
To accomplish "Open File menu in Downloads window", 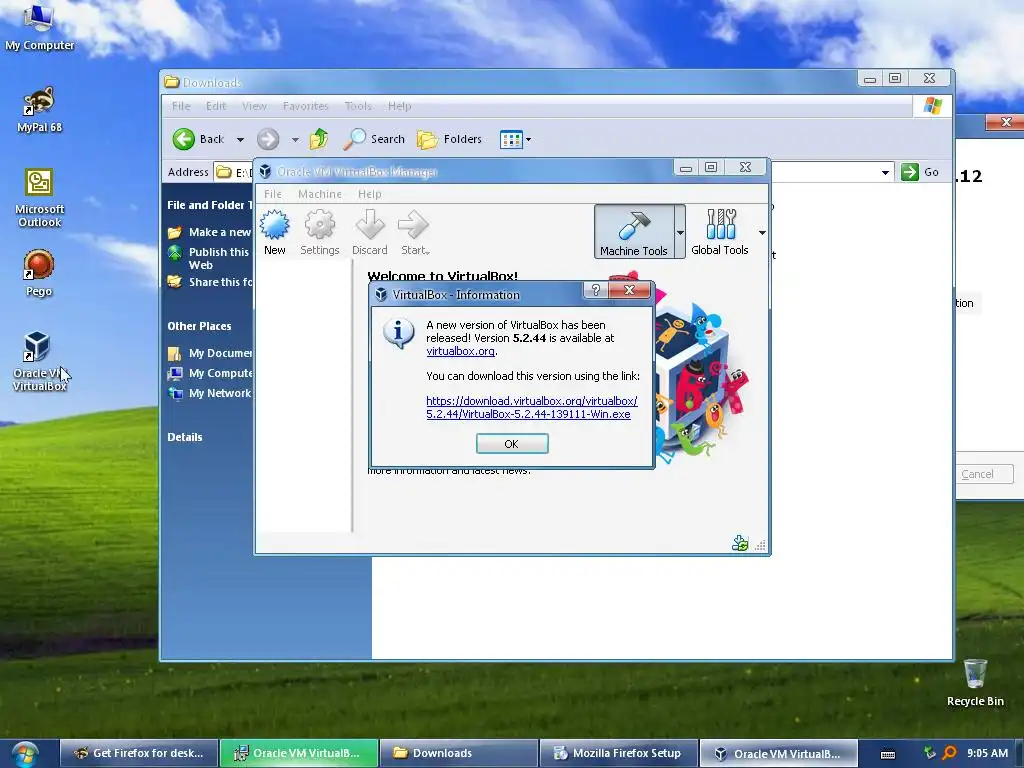I will coord(181,106).
